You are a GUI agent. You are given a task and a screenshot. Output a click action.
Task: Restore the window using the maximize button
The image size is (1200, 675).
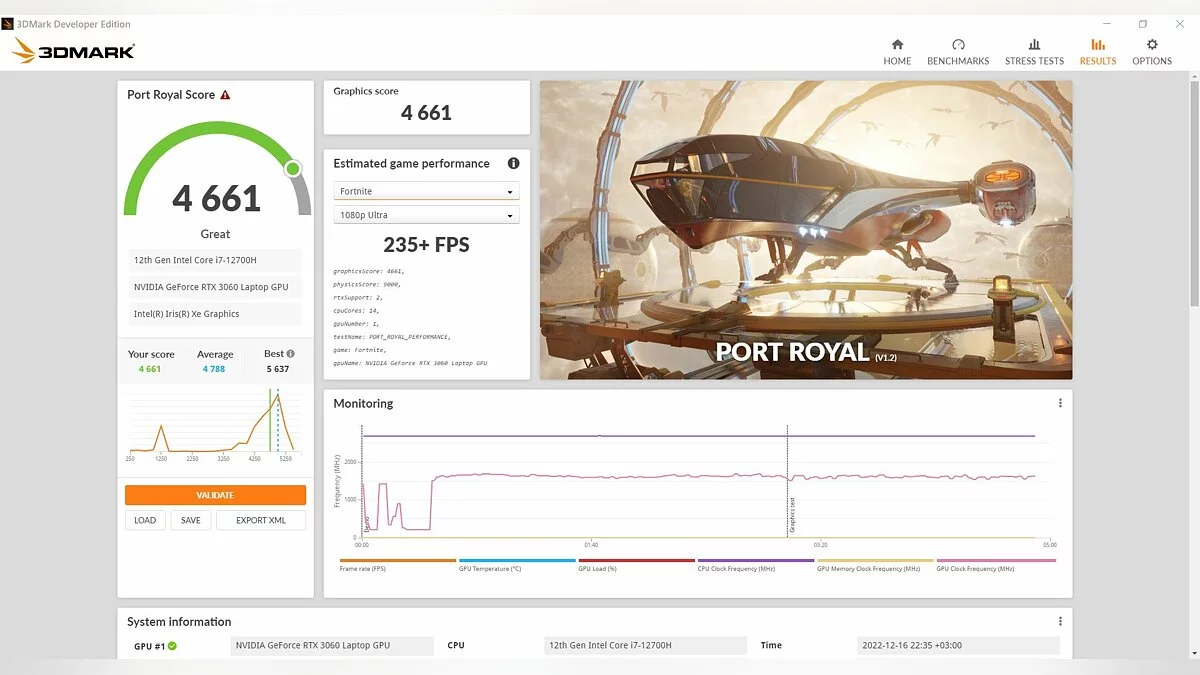[1143, 24]
